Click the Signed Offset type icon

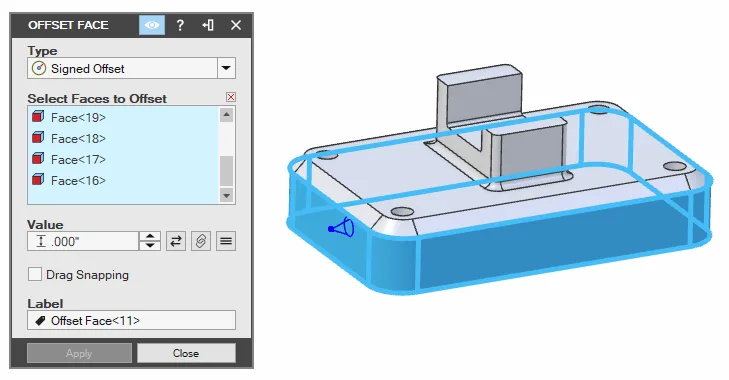click(39, 68)
